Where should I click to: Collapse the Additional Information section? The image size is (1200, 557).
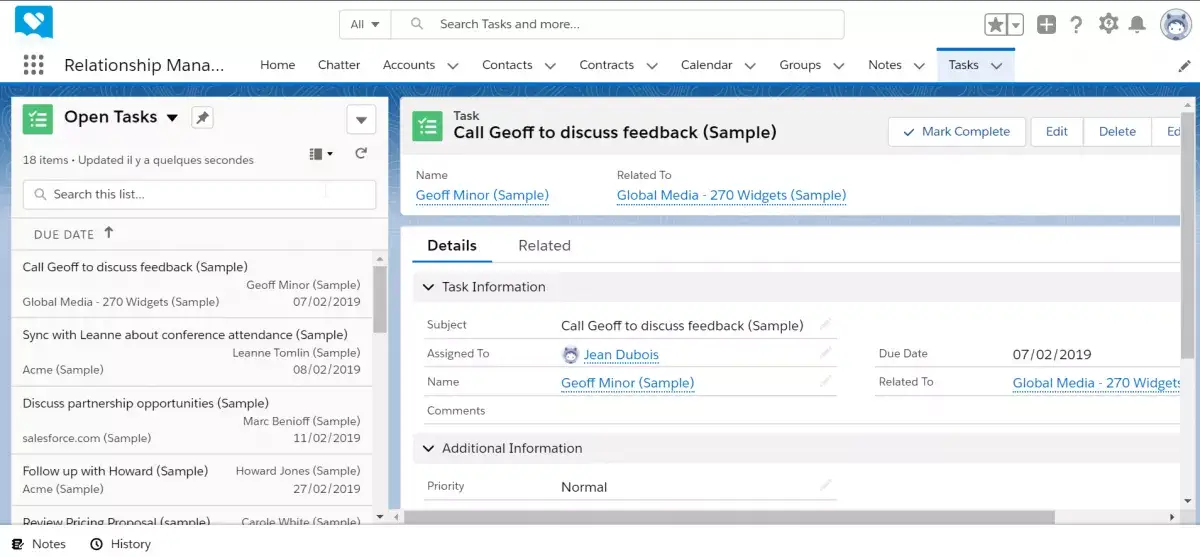(x=429, y=448)
